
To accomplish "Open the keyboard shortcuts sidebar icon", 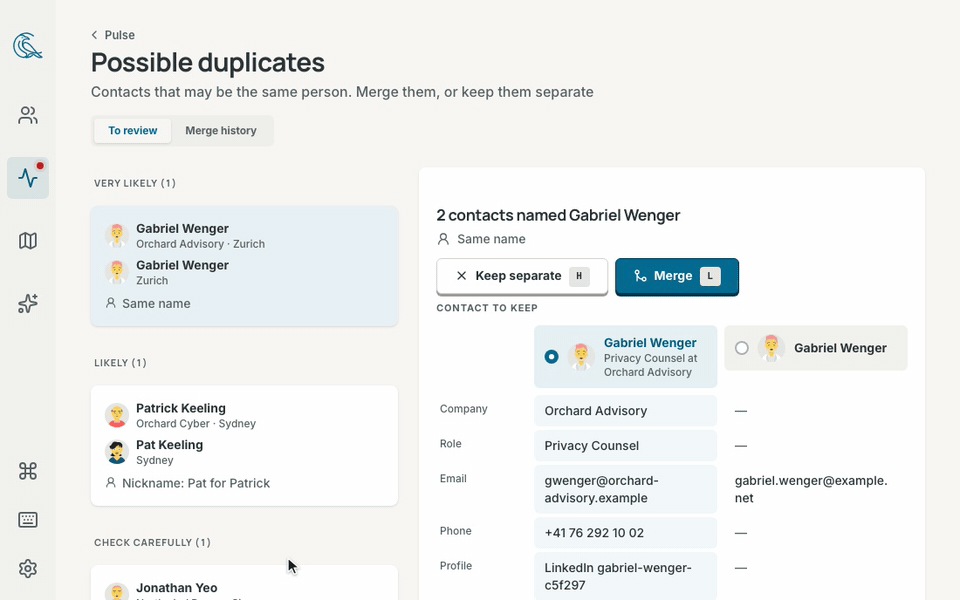I will pos(28,520).
